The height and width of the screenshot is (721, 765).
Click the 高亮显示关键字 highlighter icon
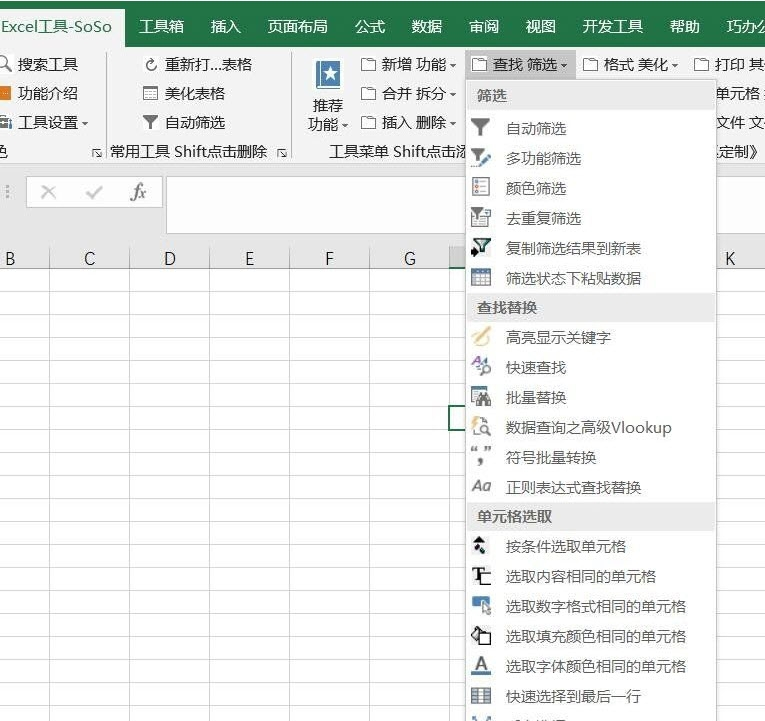(x=481, y=337)
